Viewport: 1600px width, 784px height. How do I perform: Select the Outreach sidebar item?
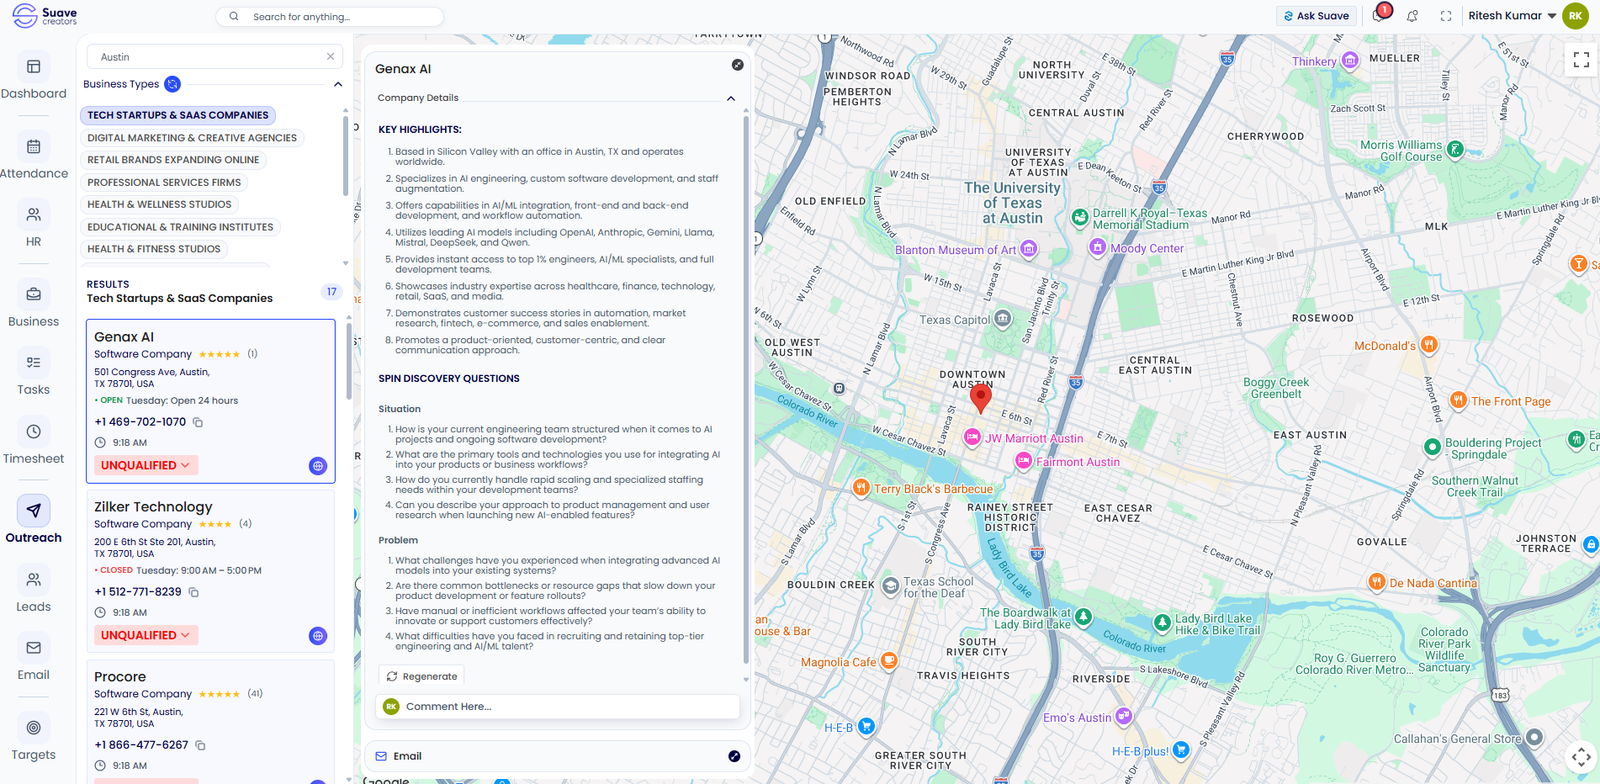pyautogui.click(x=33, y=521)
